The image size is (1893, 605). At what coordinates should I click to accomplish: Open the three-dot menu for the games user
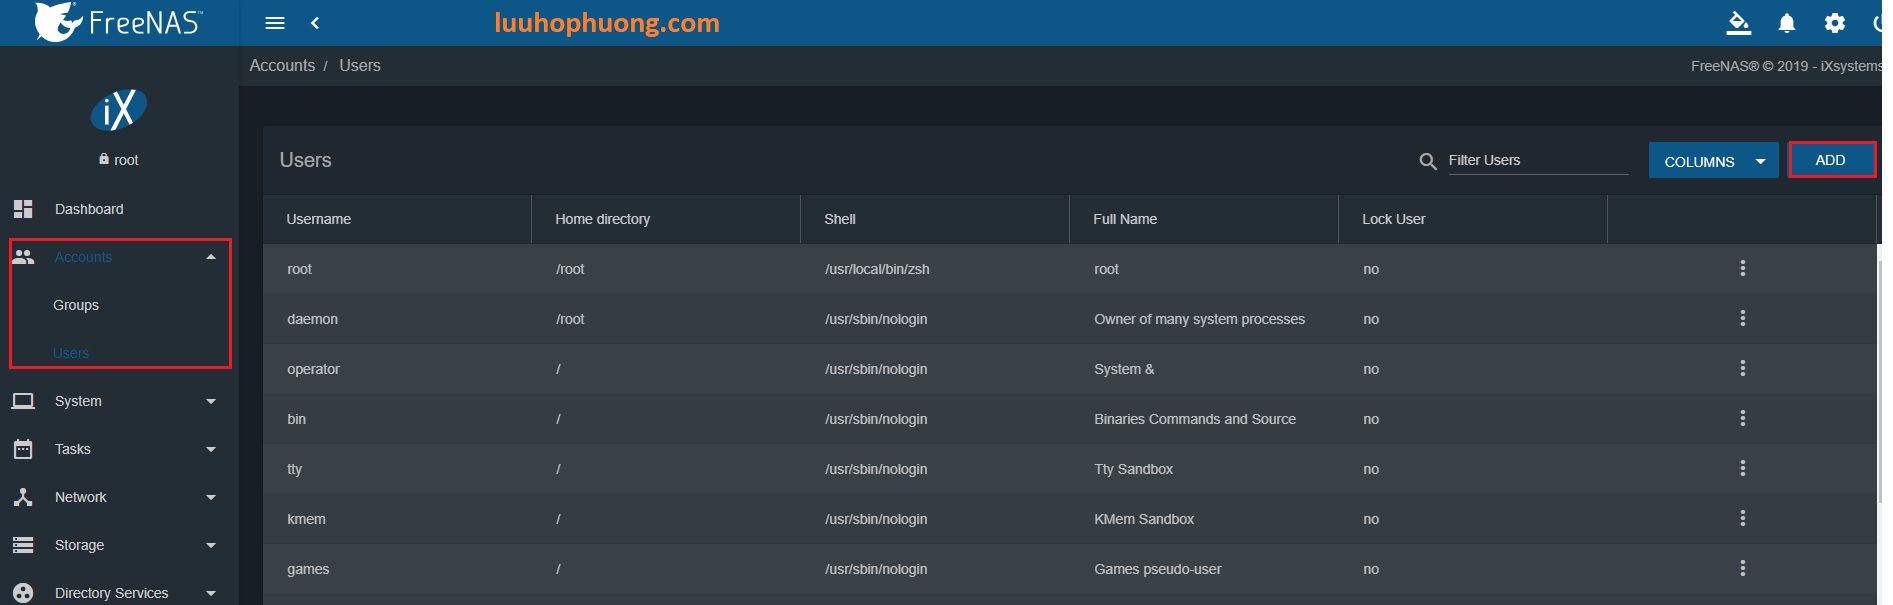click(1742, 569)
